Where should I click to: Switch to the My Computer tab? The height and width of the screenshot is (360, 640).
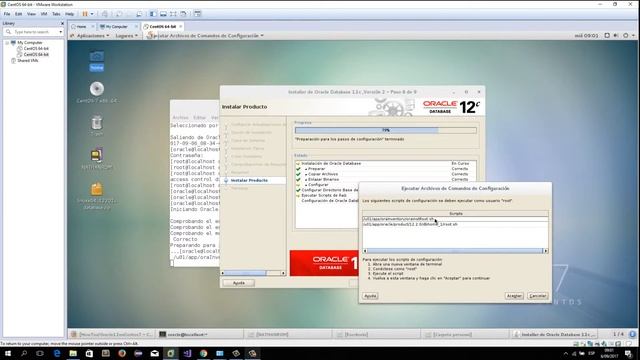116,27
